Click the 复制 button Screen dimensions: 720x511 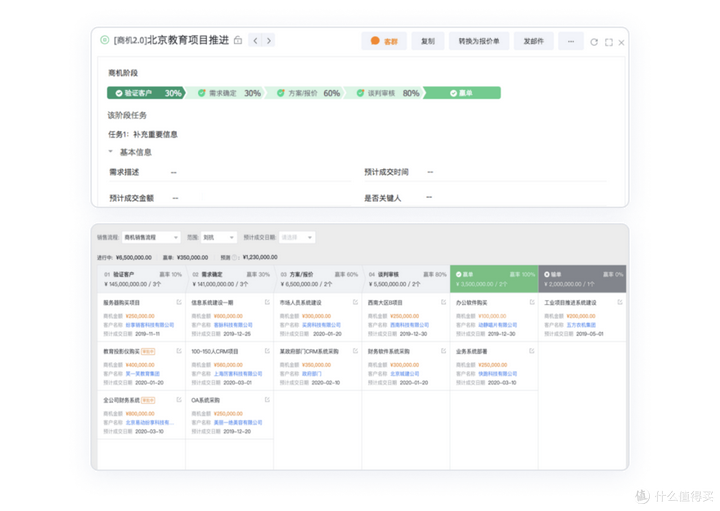[428, 41]
